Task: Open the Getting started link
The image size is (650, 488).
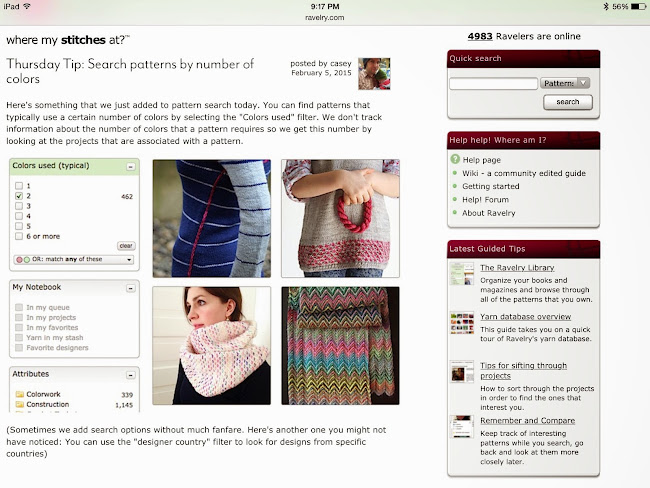Action: click(x=491, y=186)
